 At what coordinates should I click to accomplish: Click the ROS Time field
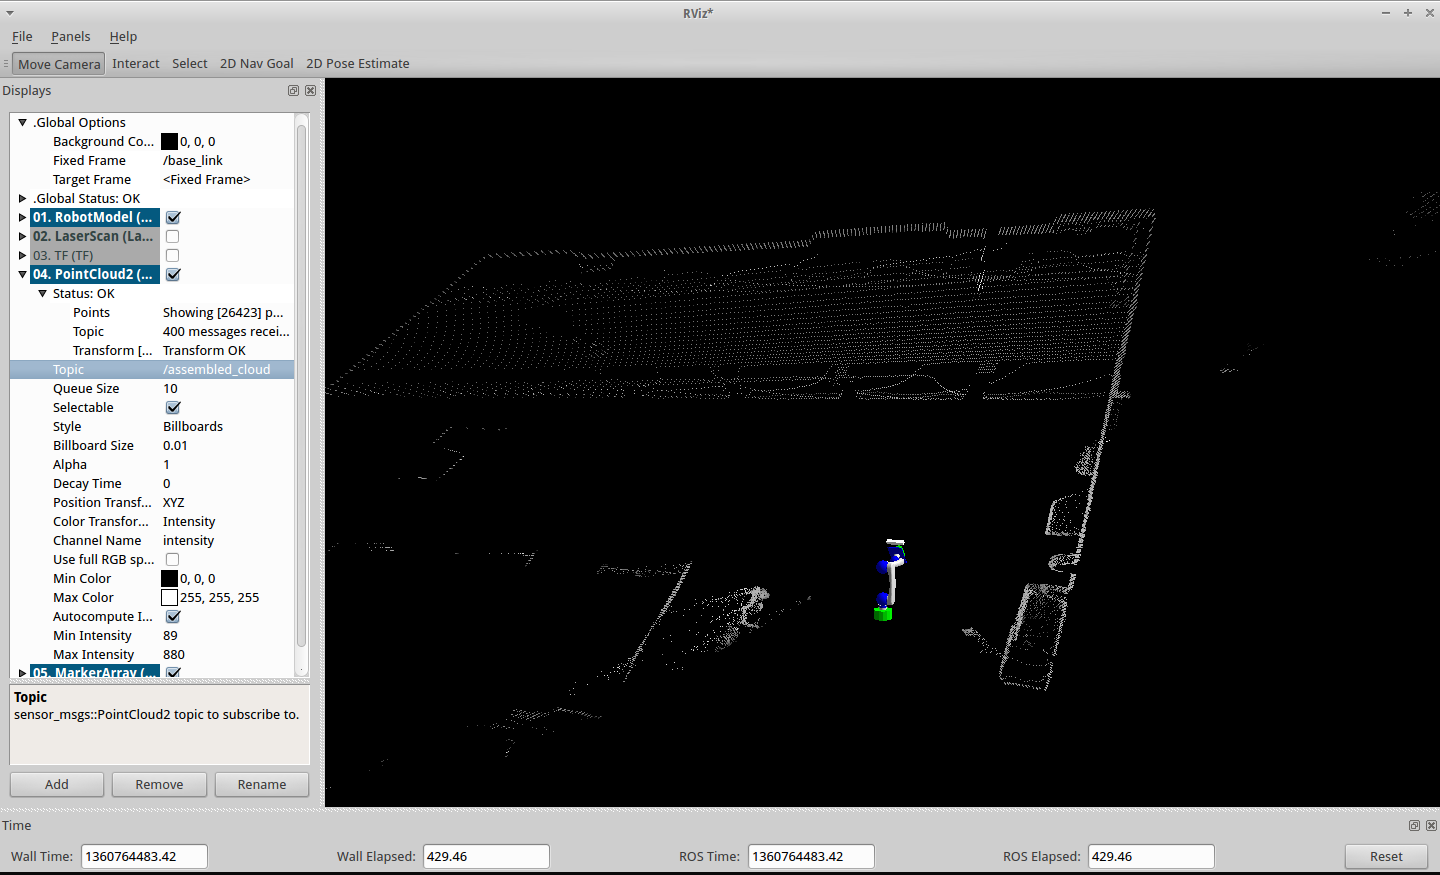[811, 856]
